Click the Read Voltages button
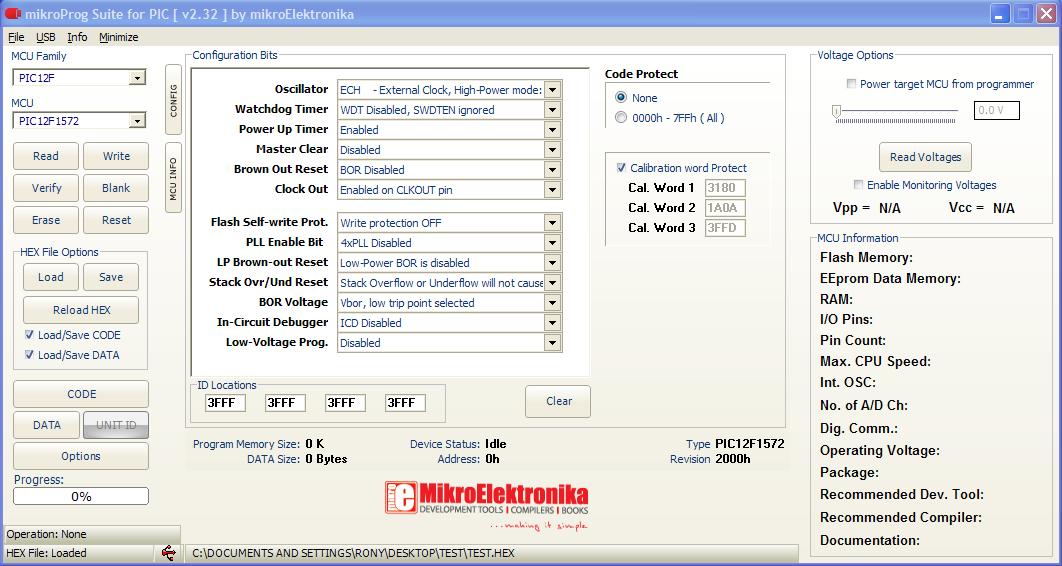Screen dimensions: 1062x566 point(925,157)
